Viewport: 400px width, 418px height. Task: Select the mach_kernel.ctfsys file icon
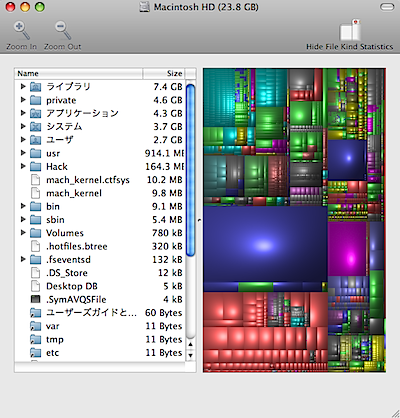click(x=35, y=180)
